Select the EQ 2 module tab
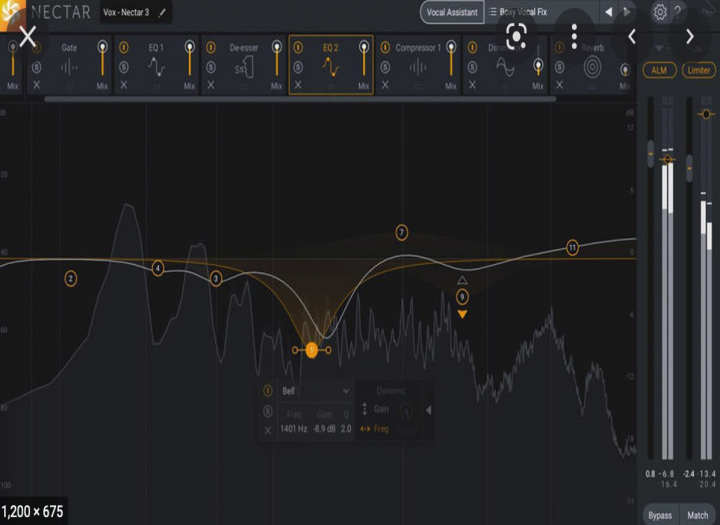720x525 pixels. (331, 64)
